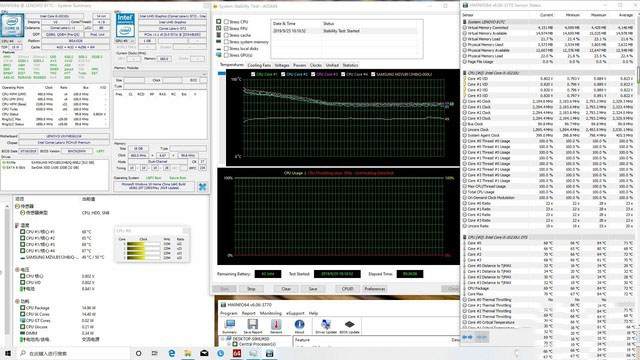
Task: Switch to Statistics tab
Action: coord(350,65)
